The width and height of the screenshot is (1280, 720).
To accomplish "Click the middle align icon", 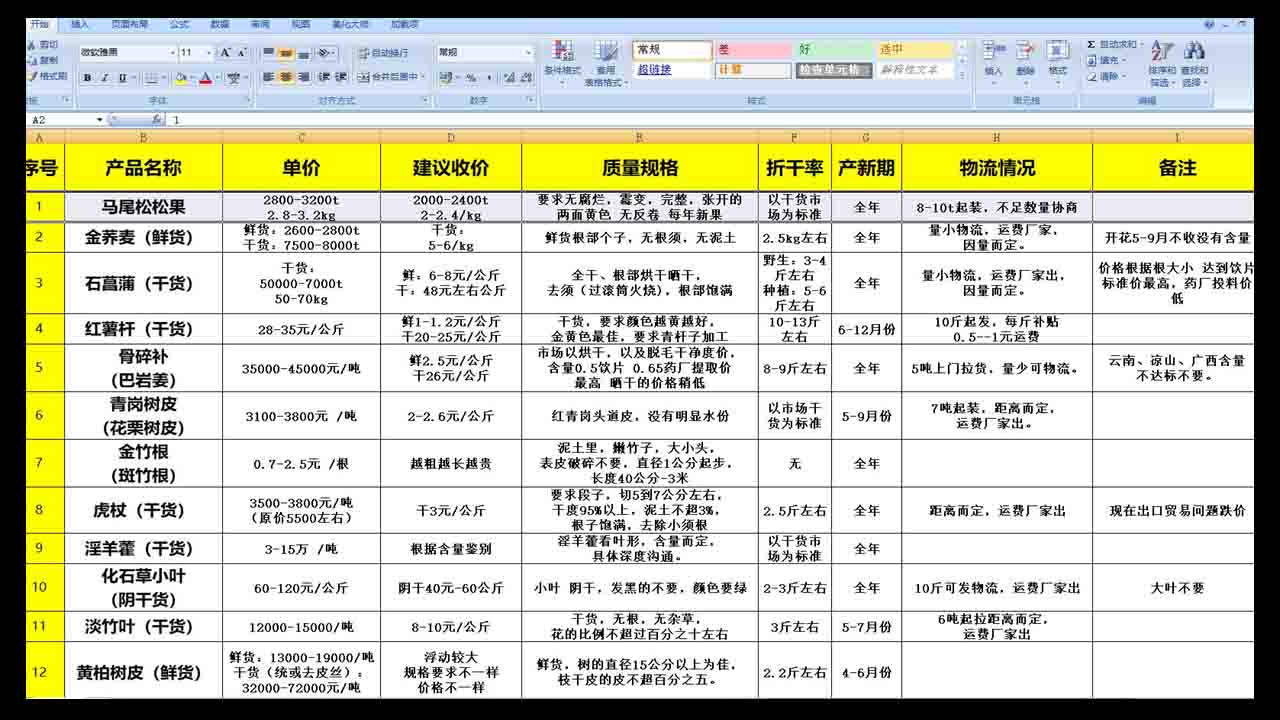I will (x=286, y=53).
